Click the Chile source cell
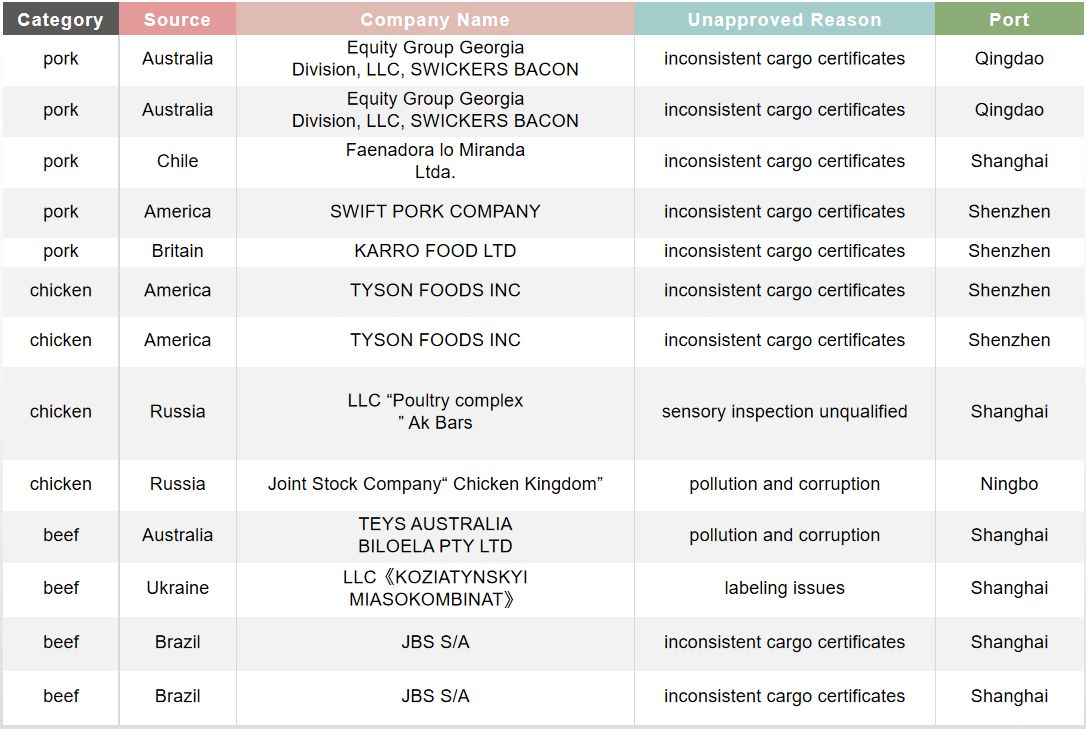The height and width of the screenshot is (729, 1086). pyautogui.click(x=177, y=161)
